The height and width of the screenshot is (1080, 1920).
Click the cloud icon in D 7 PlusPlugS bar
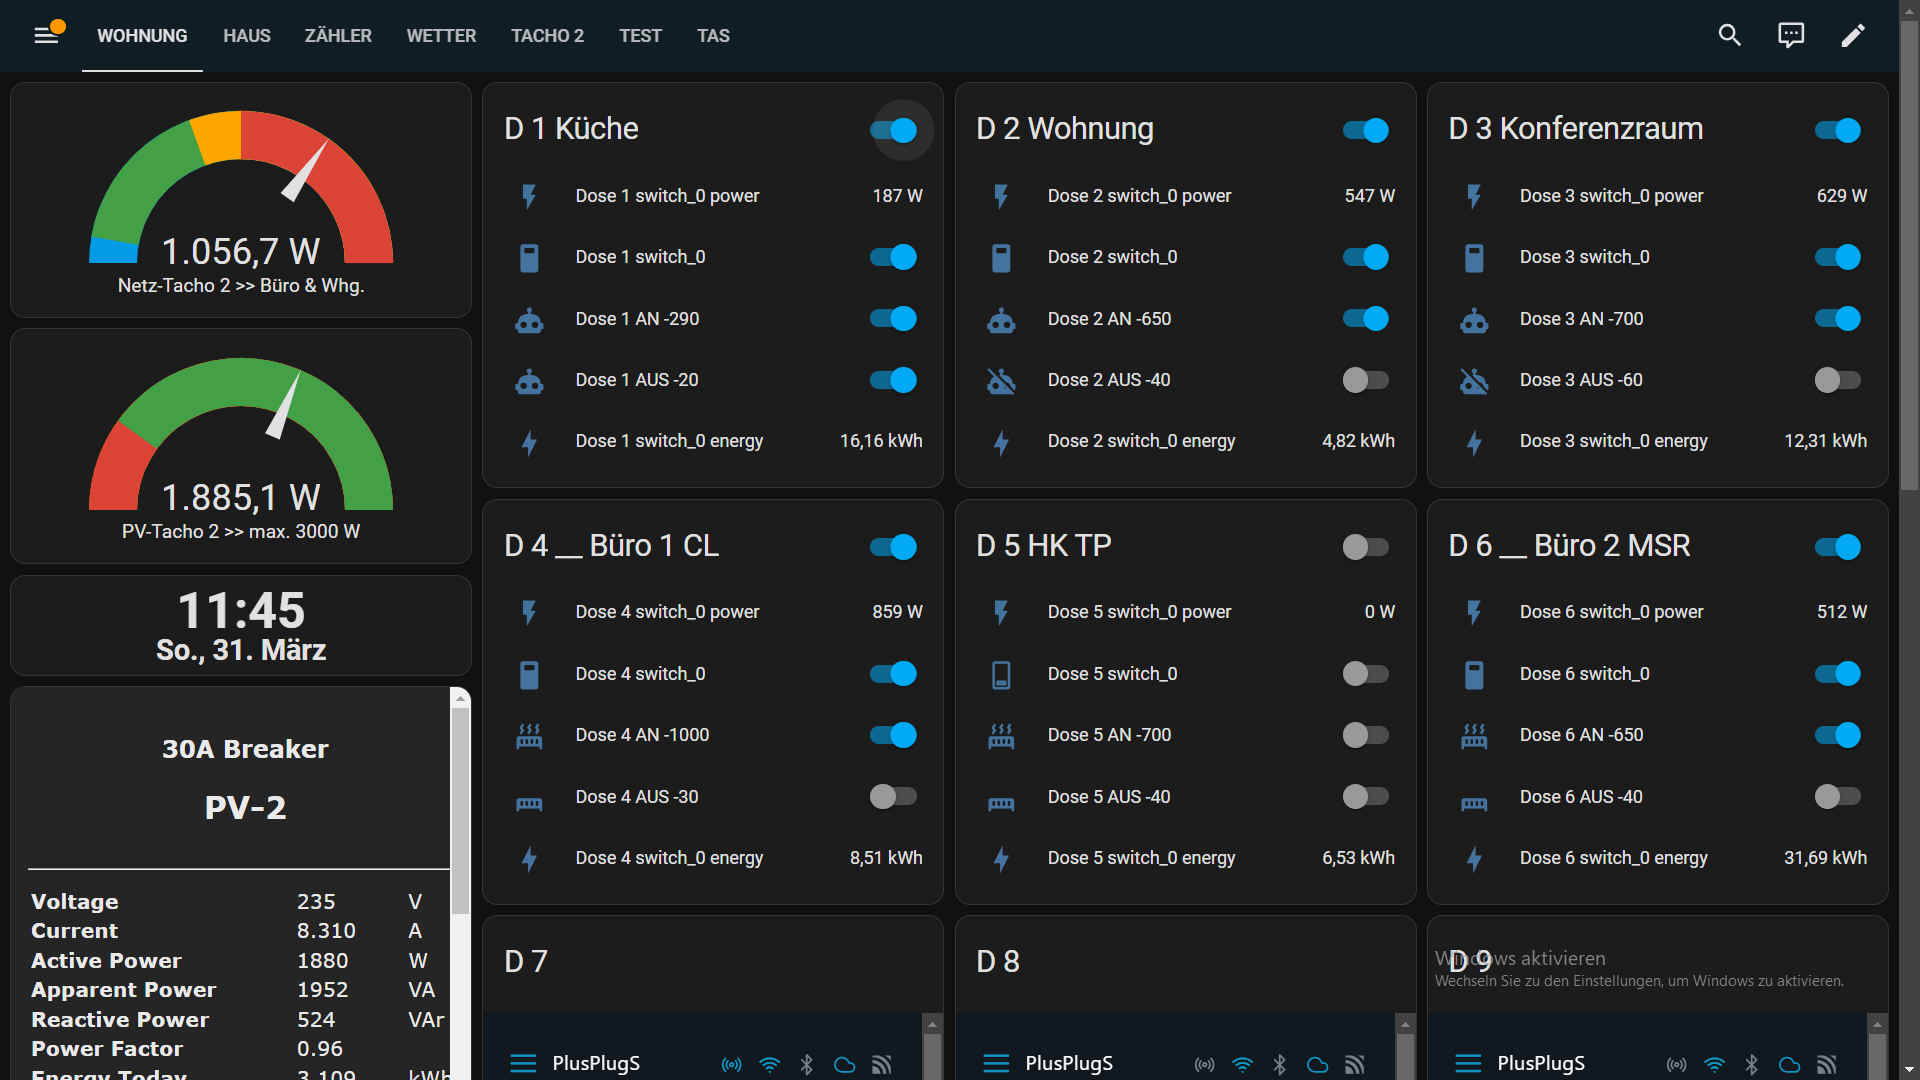tap(844, 1065)
